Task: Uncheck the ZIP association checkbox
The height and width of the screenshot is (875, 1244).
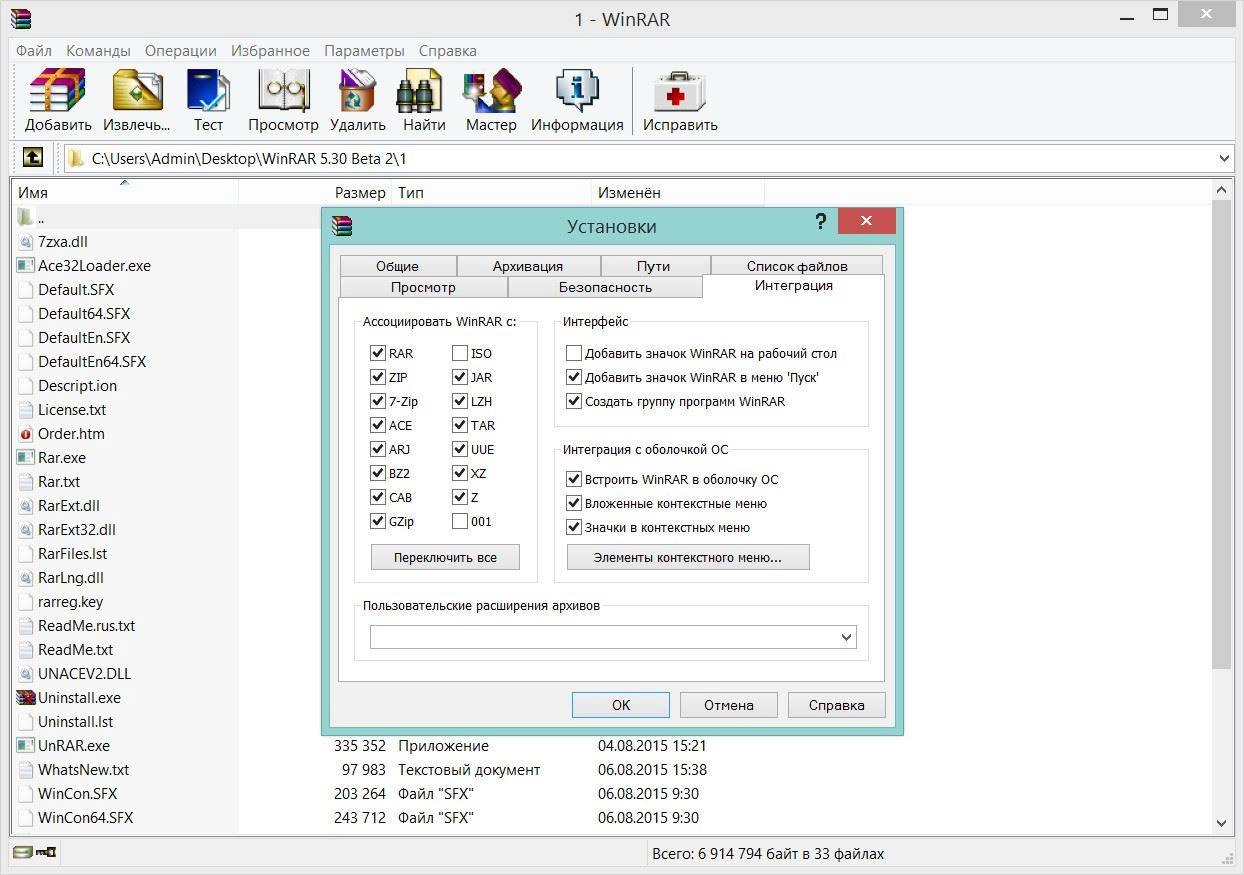Action: click(378, 377)
